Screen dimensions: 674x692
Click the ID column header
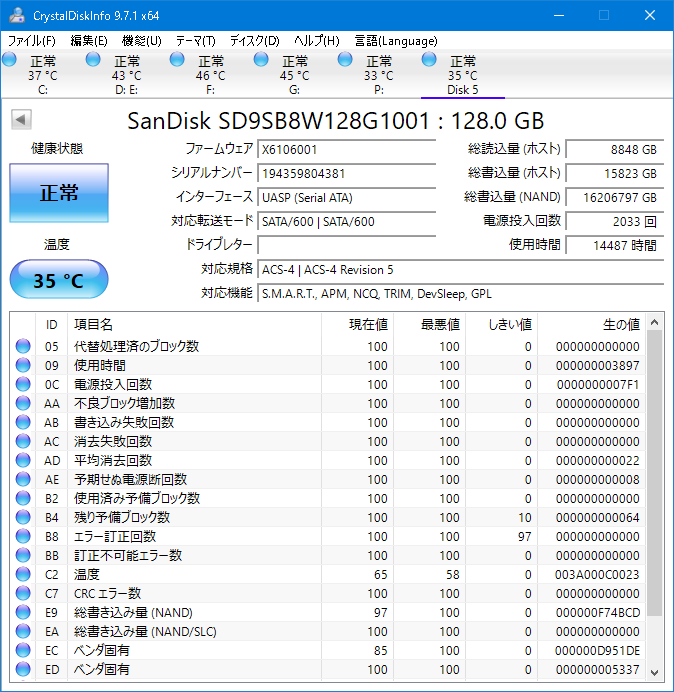click(52, 325)
